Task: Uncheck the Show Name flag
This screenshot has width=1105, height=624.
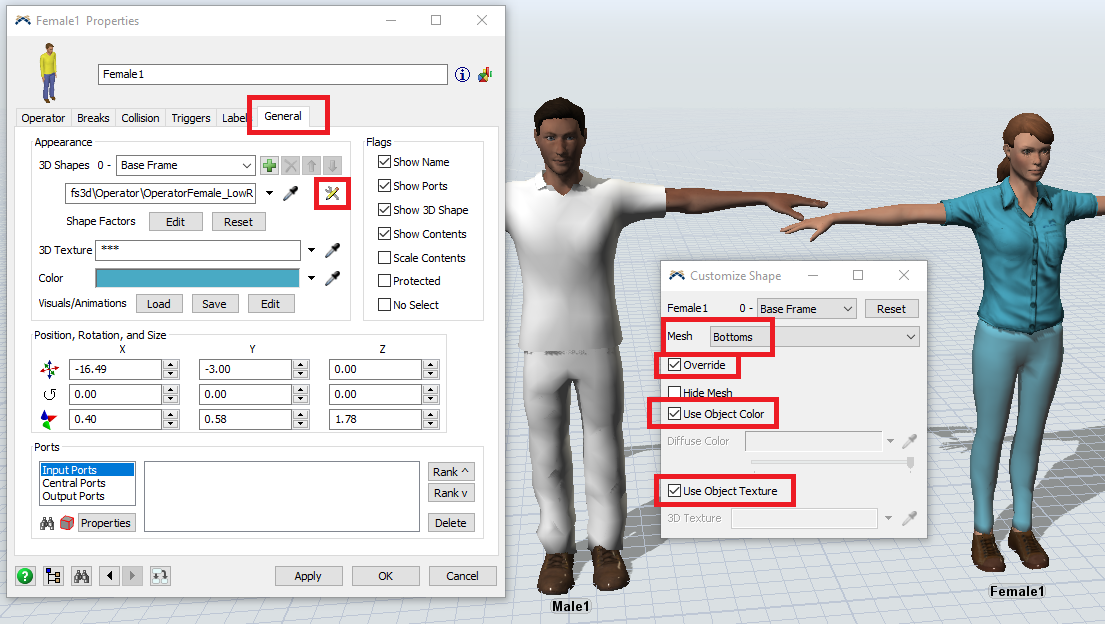Action: [x=384, y=162]
